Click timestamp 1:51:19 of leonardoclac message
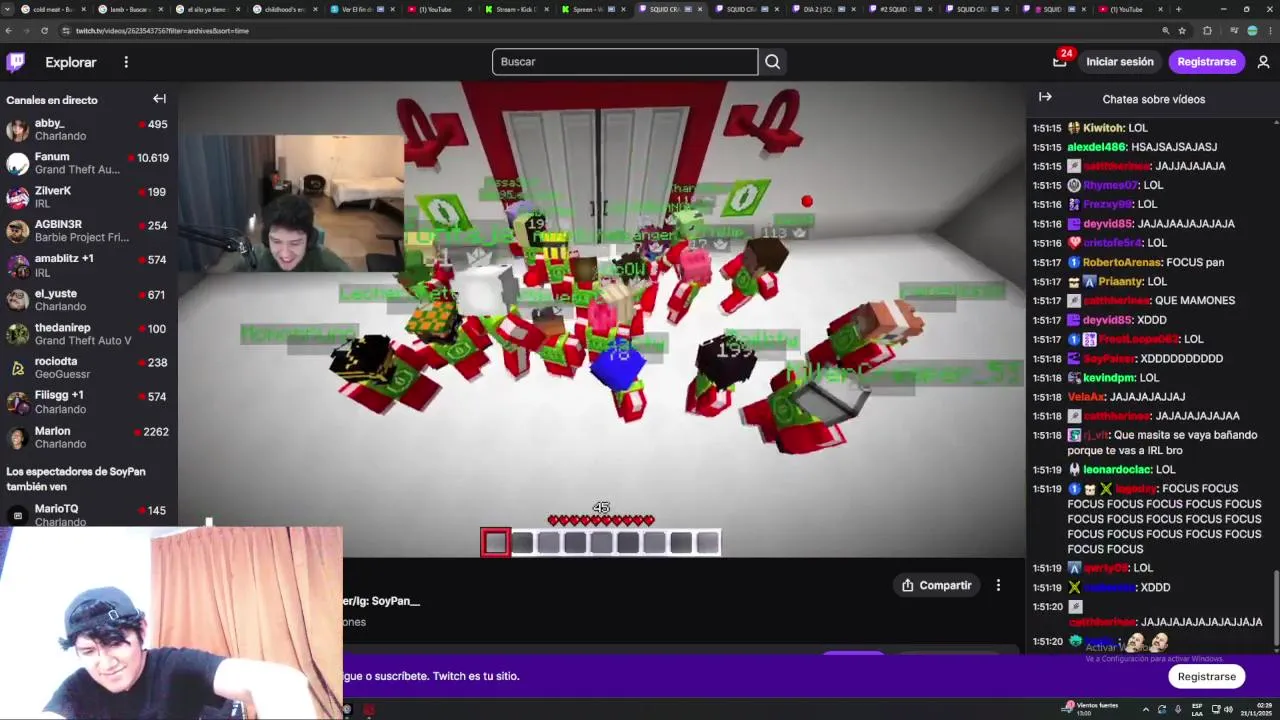 pyautogui.click(x=1047, y=469)
